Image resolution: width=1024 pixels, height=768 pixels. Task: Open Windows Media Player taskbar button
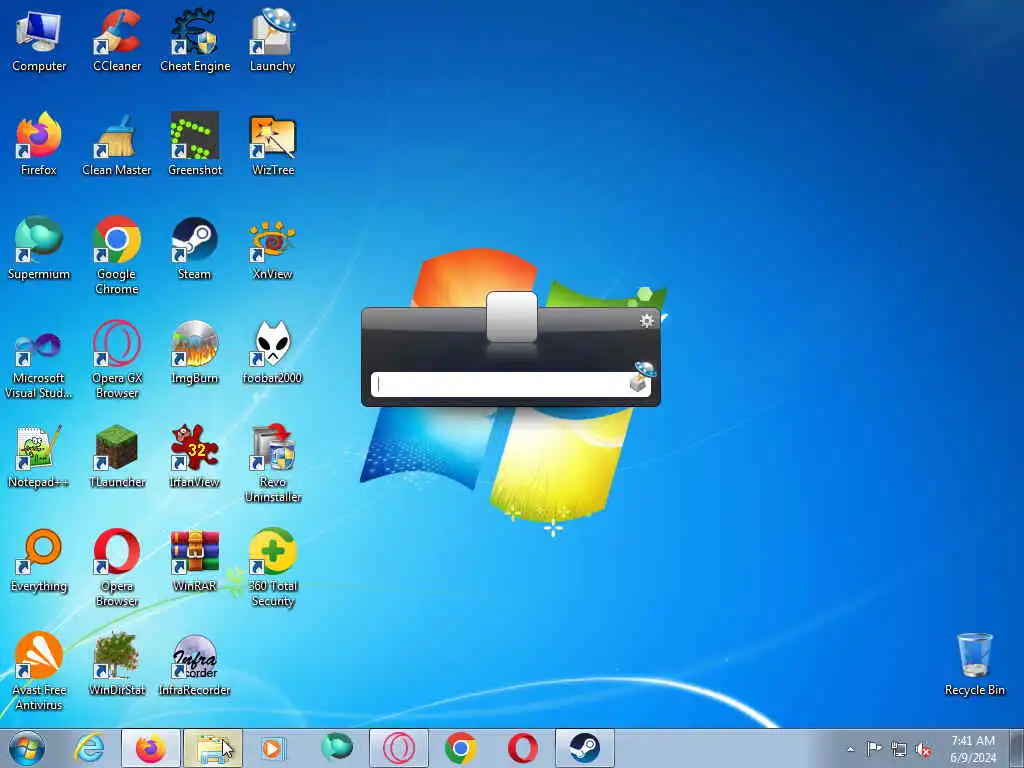click(x=273, y=748)
